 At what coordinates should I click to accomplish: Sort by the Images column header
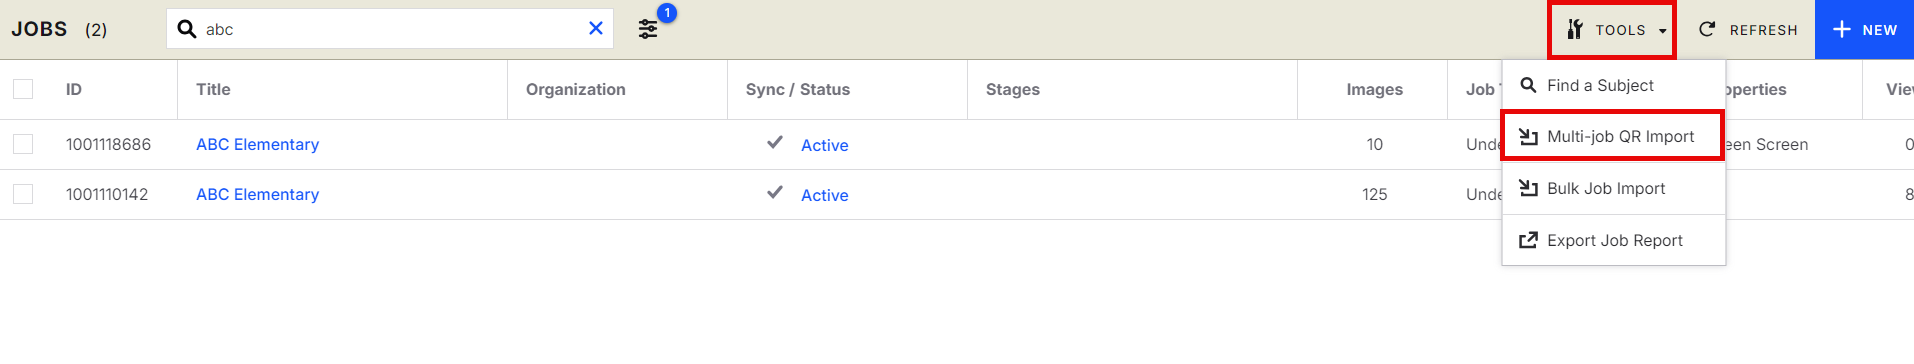tap(1374, 89)
